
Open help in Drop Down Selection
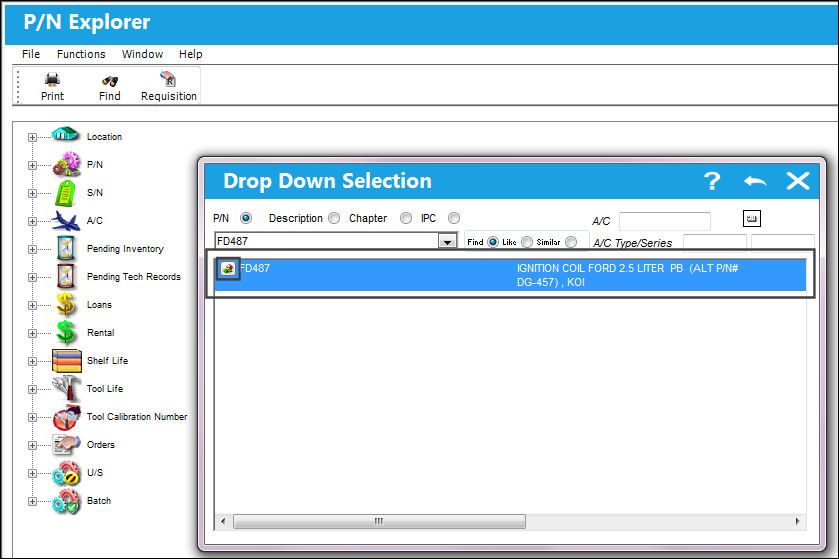(x=712, y=181)
